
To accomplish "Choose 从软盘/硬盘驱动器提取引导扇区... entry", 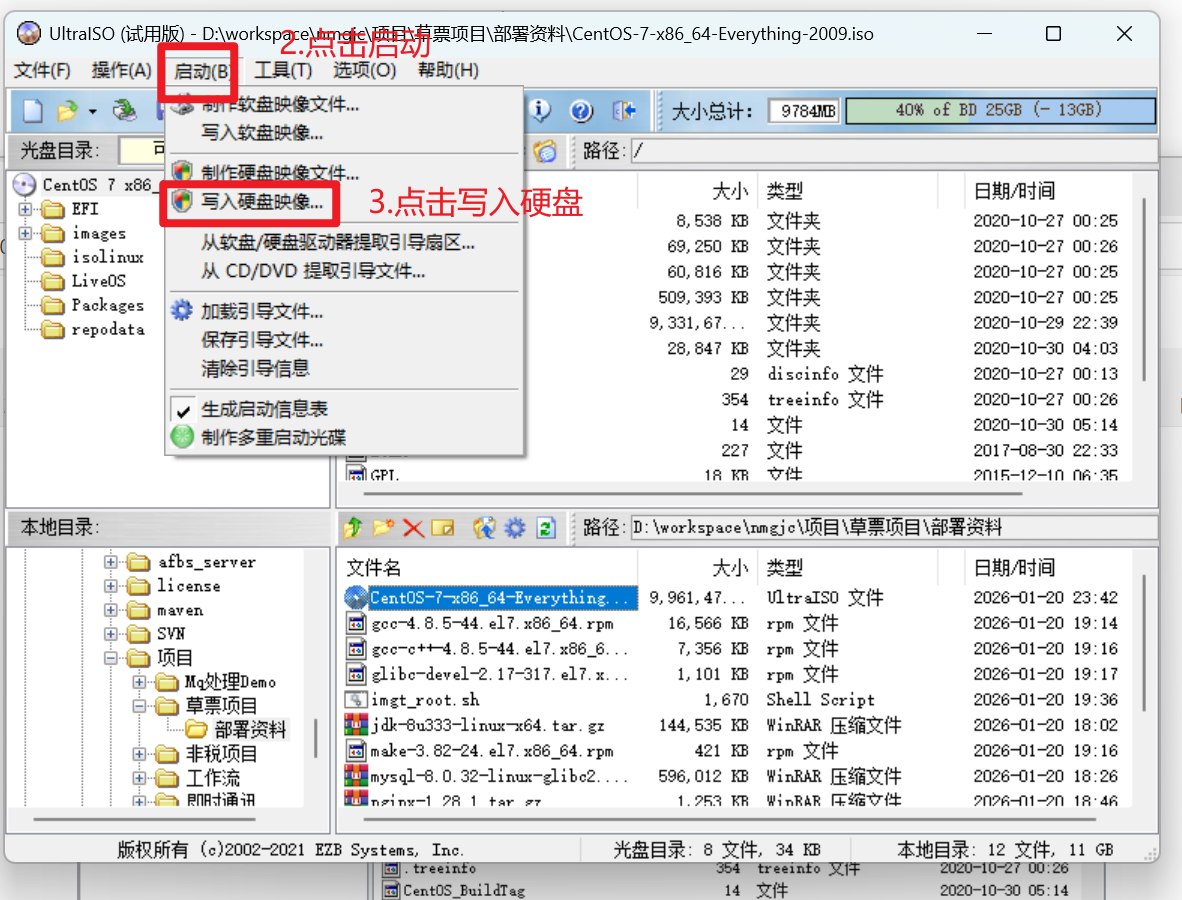I will tap(344, 242).
